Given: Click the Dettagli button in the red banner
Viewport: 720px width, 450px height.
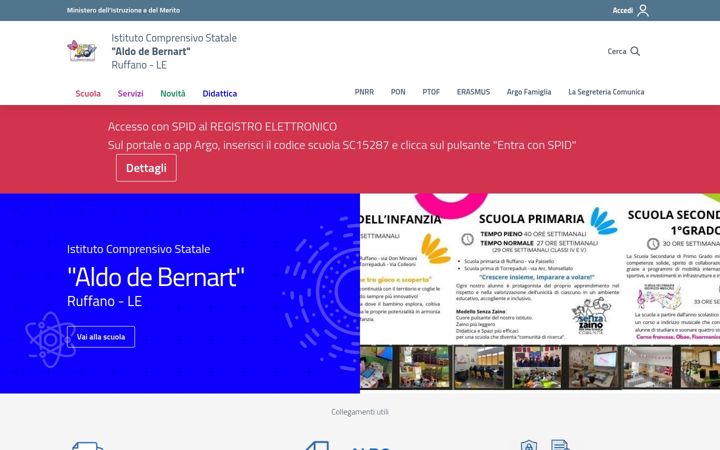Looking at the screenshot, I should click(146, 168).
